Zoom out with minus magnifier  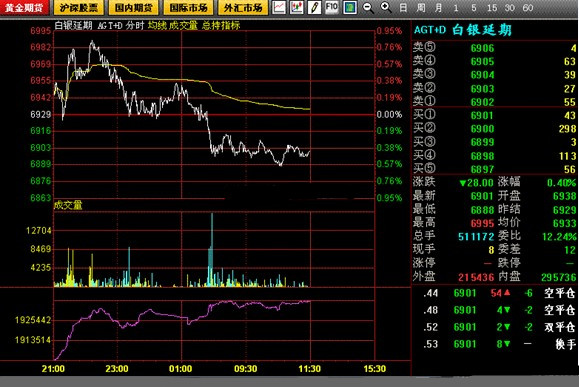point(368,7)
